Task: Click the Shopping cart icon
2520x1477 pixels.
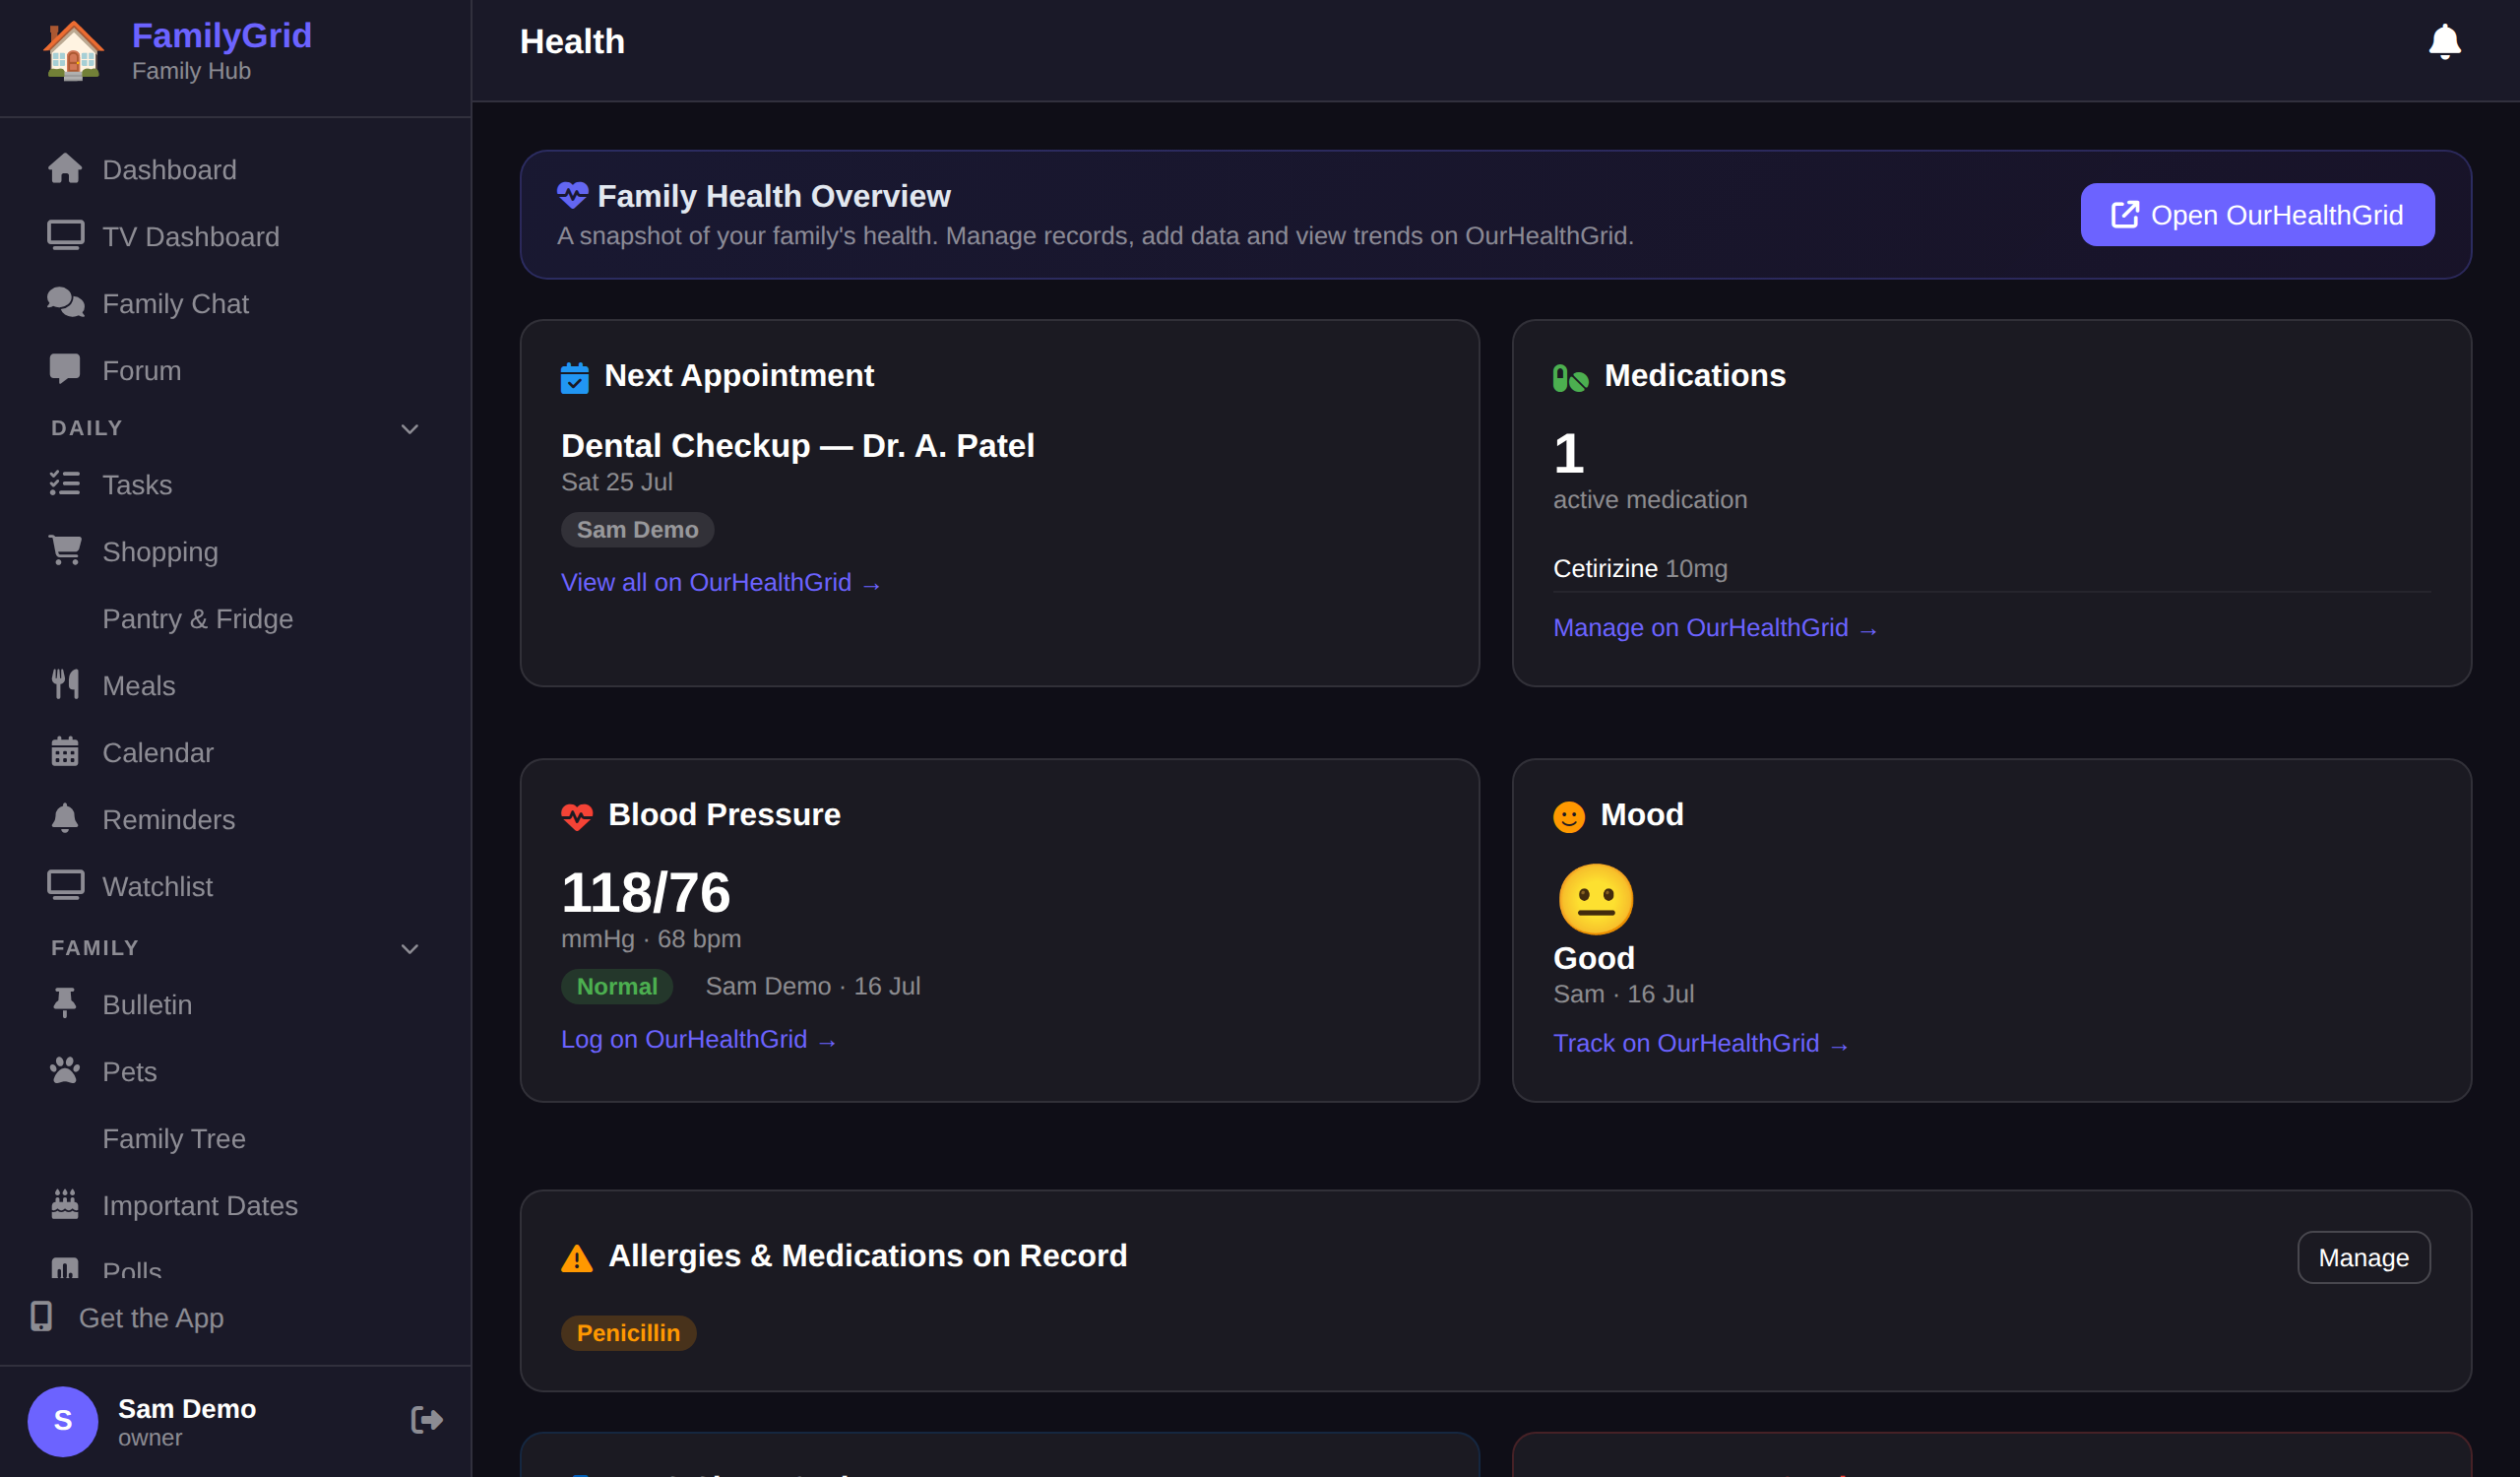Action: pyautogui.click(x=65, y=550)
